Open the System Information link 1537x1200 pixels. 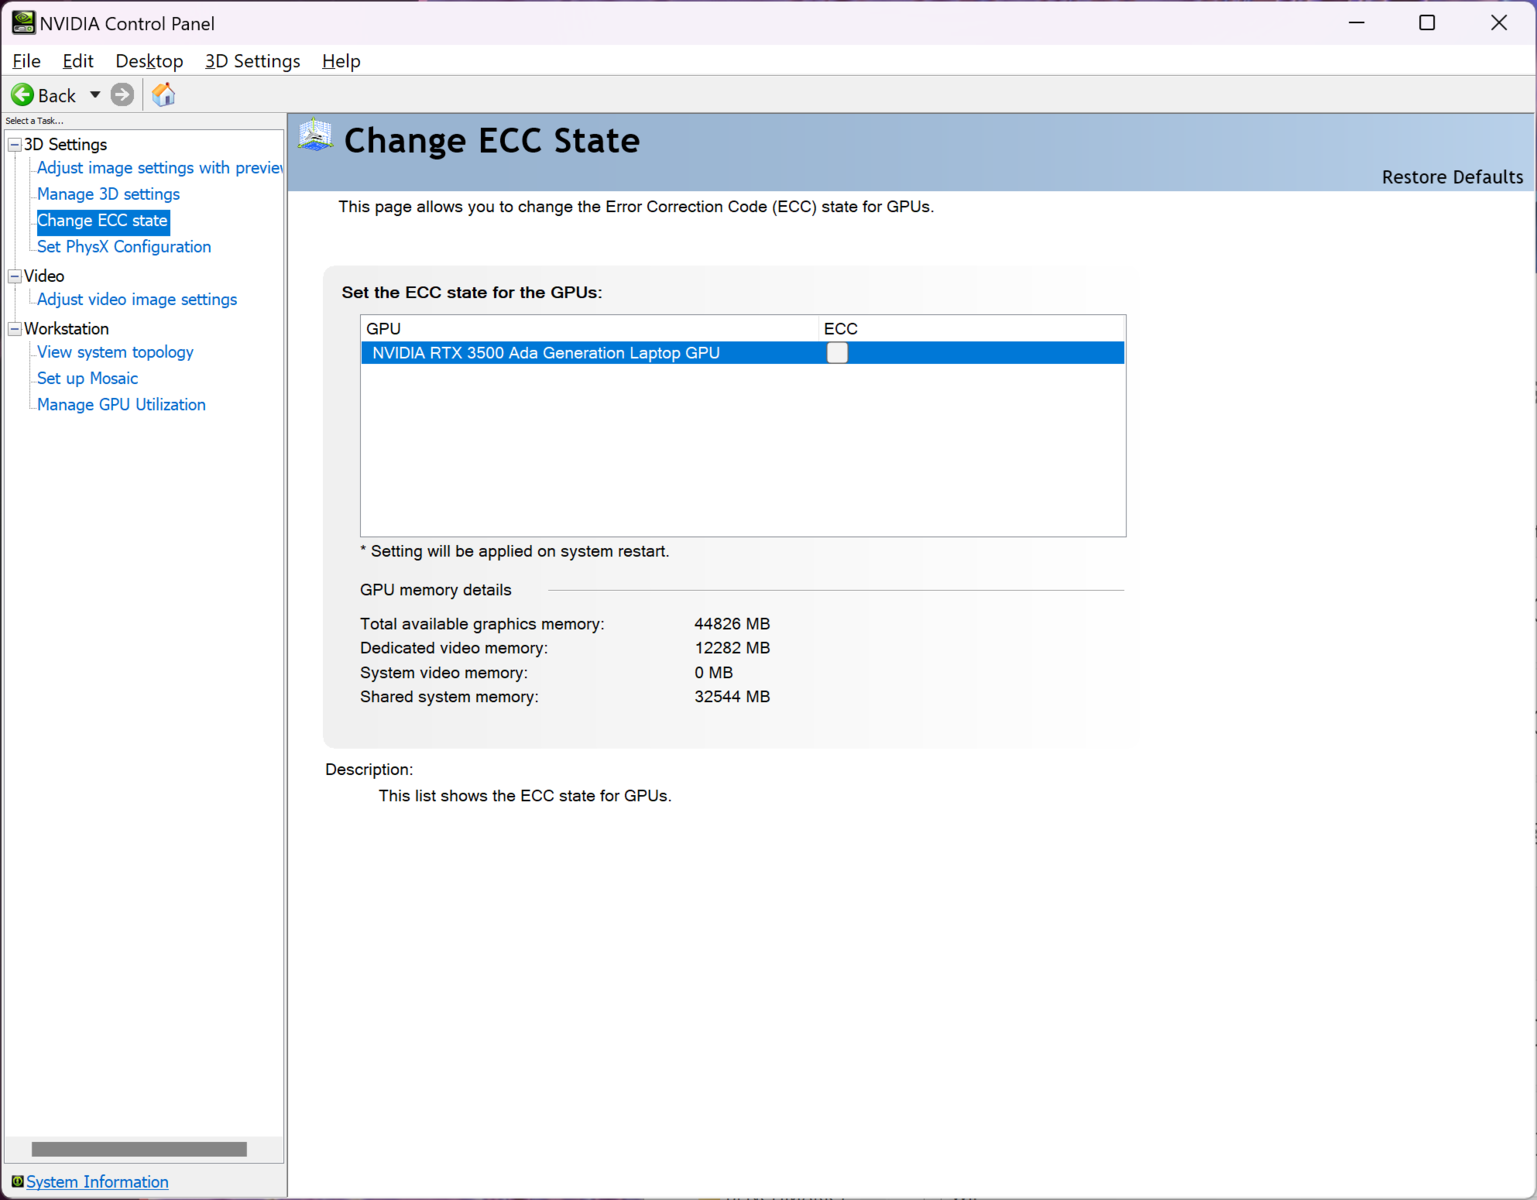click(x=97, y=1182)
